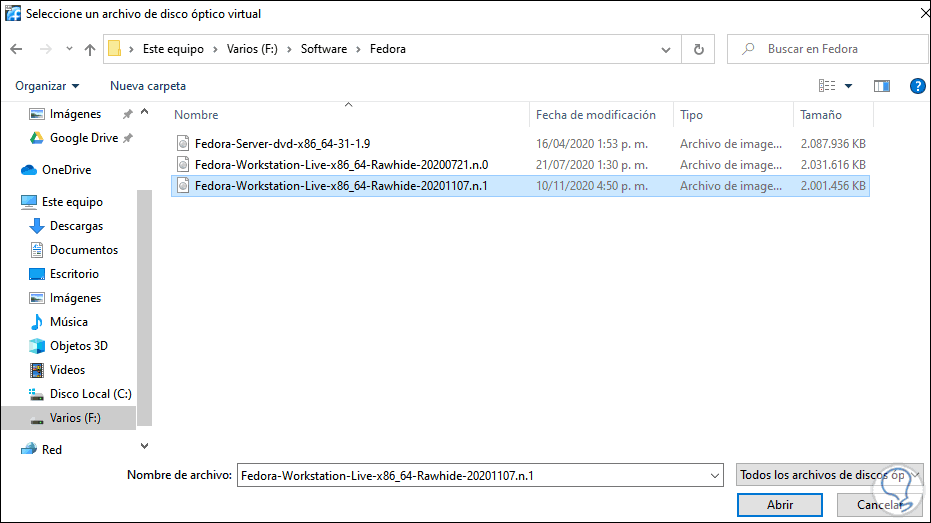Select Google Drive in sidebar
This screenshot has height=523, width=931.
coord(84,138)
